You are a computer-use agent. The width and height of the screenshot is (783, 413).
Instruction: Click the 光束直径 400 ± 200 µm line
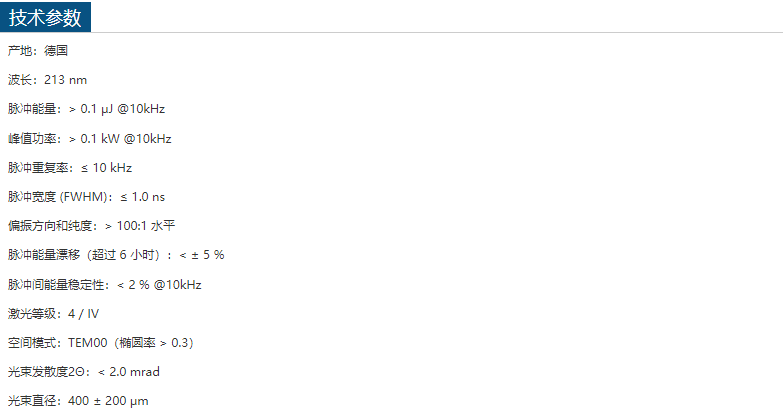click(x=78, y=401)
